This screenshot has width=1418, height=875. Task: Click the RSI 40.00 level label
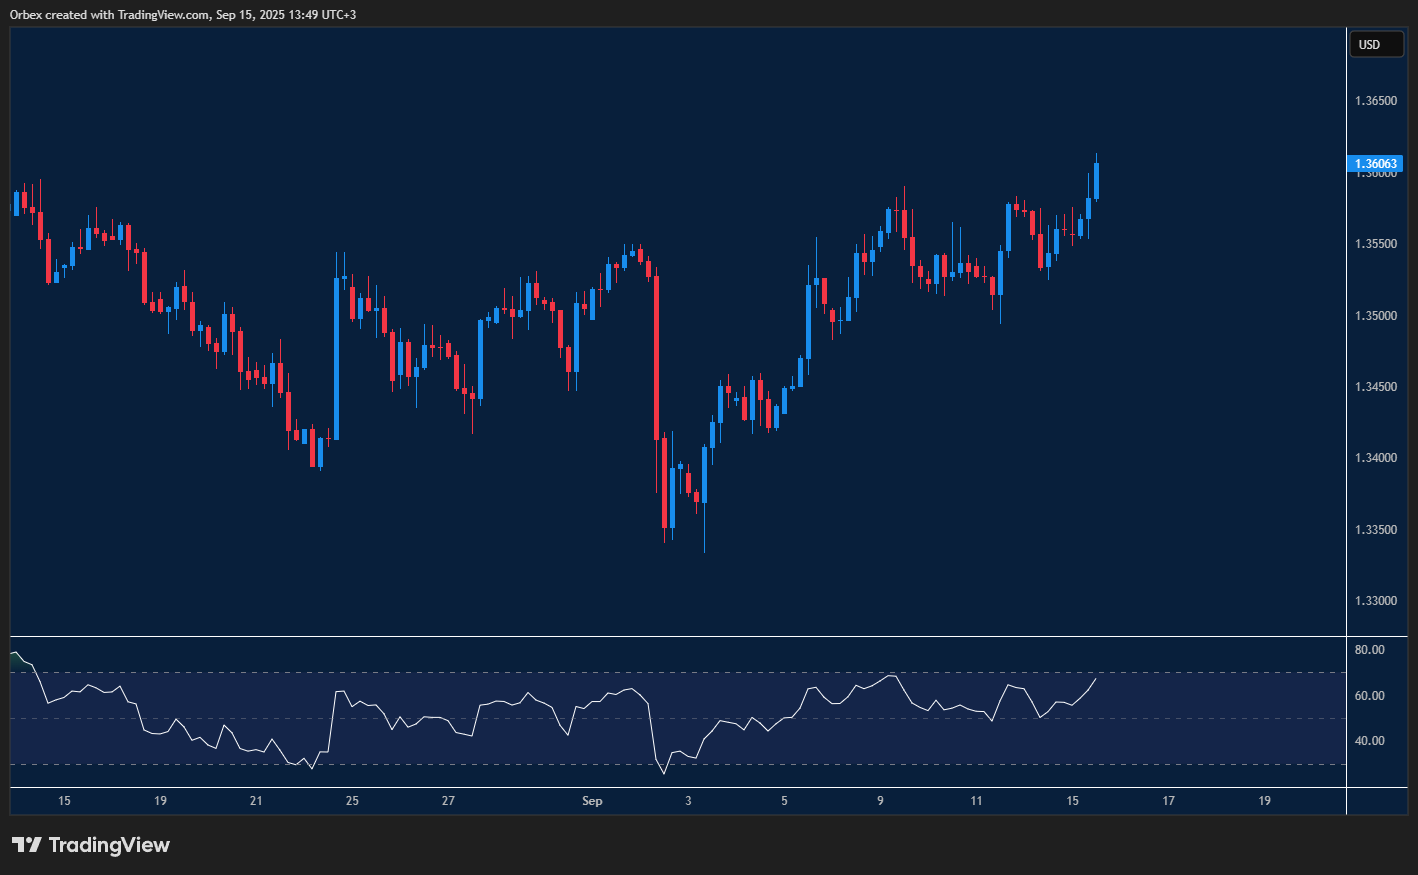tap(1371, 740)
